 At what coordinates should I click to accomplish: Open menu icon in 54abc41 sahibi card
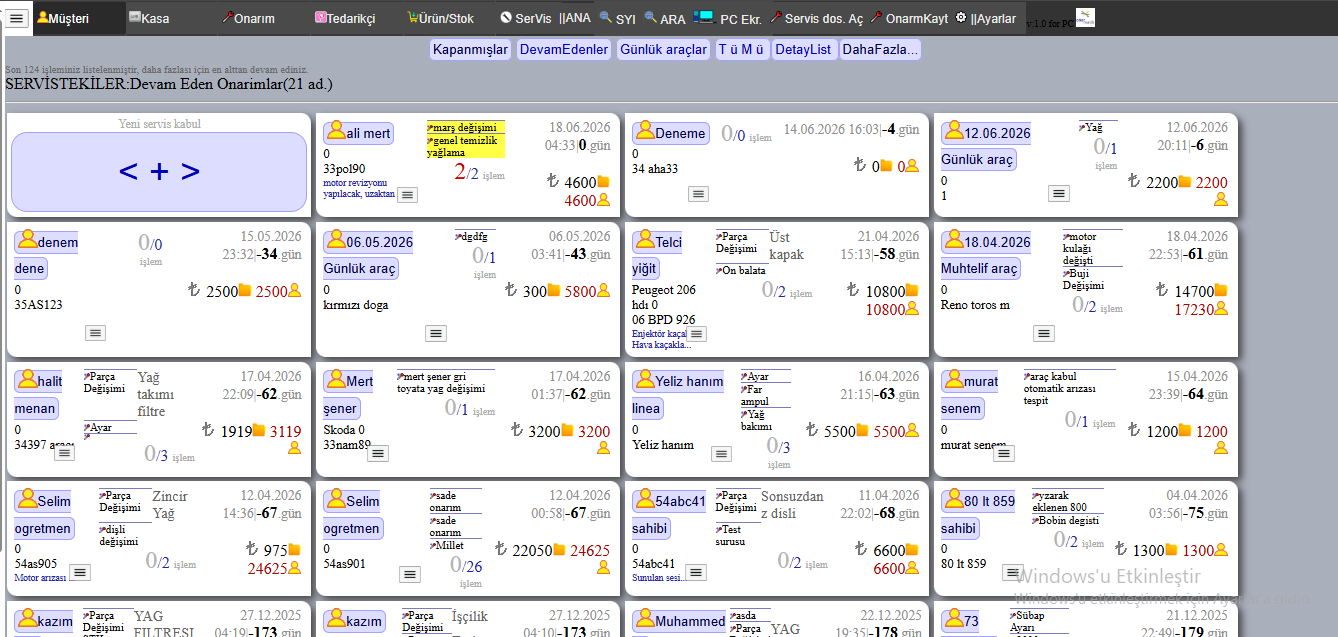[x=697, y=572]
